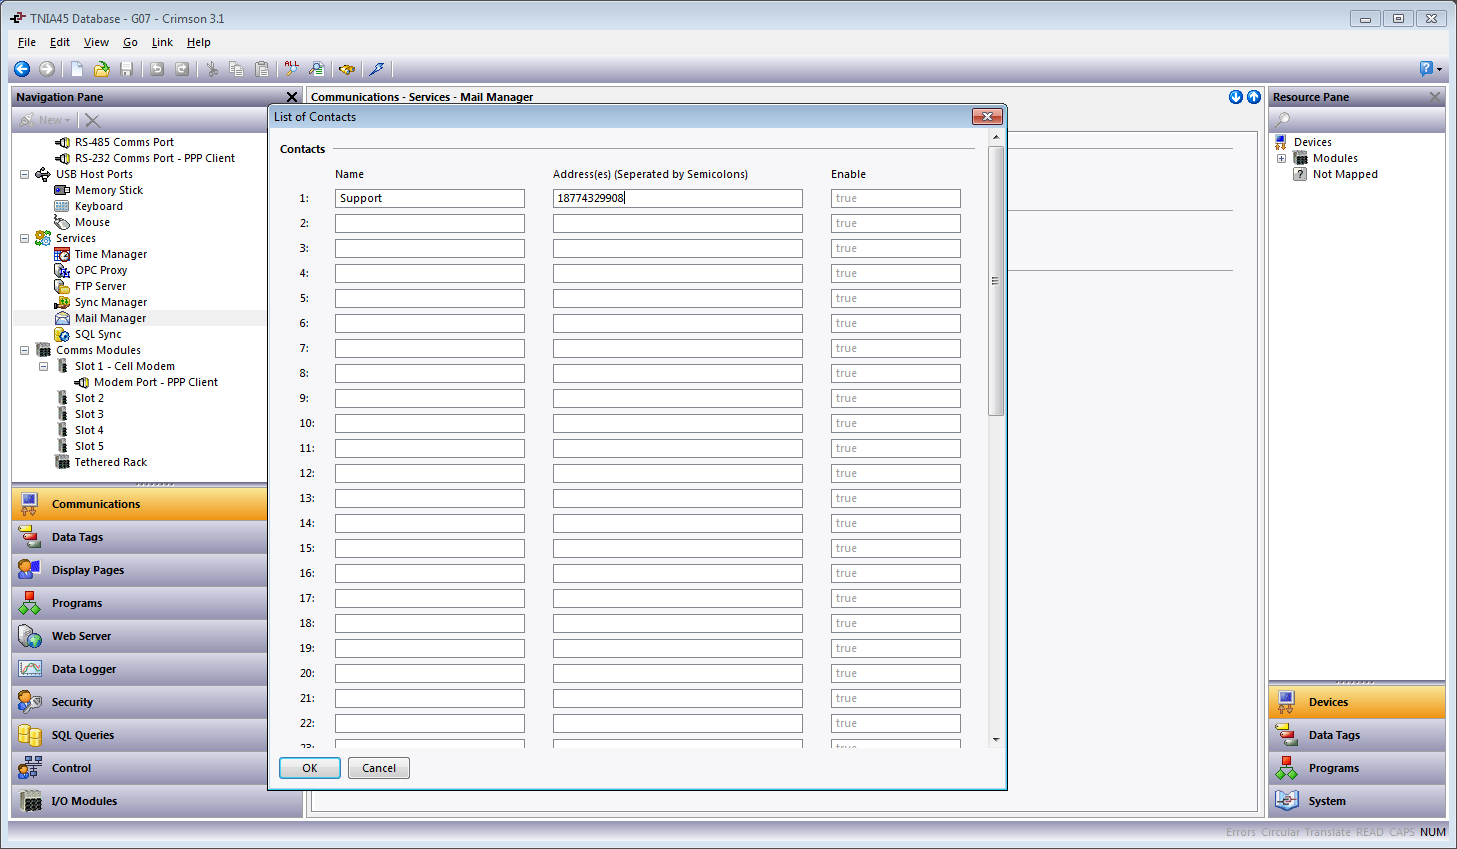Copy using the toolbar copy icon
1457x849 pixels.
point(237,69)
